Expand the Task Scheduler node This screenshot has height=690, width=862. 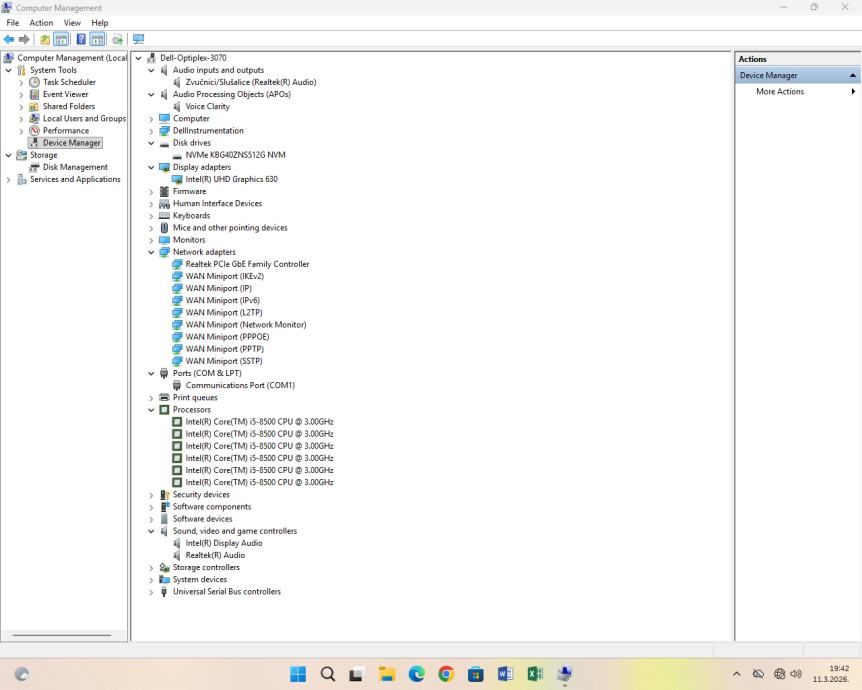click(21, 82)
